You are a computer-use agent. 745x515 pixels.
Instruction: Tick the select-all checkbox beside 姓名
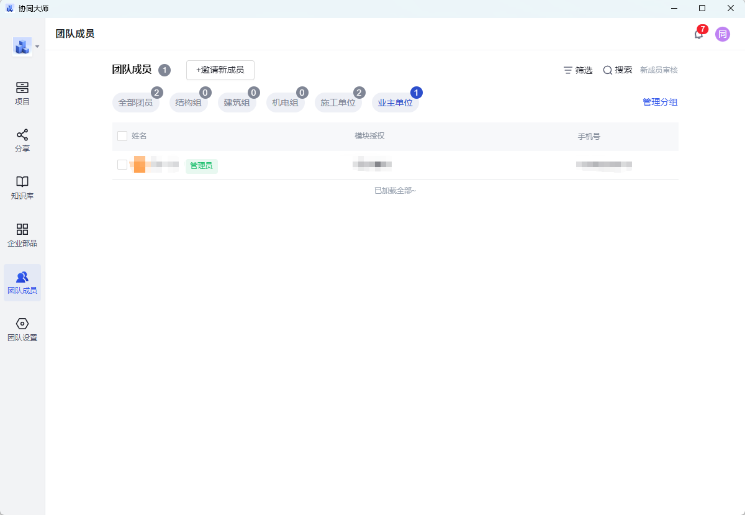tap(122, 136)
